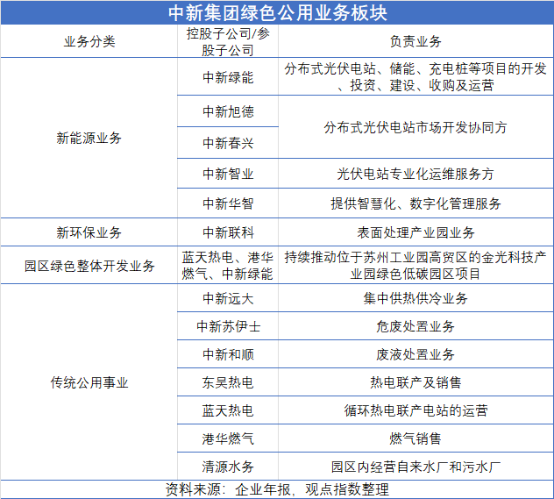Viewport: 554px width, 499px height.
Task: Click the 中新旭德 cell
Action: click(228, 112)
